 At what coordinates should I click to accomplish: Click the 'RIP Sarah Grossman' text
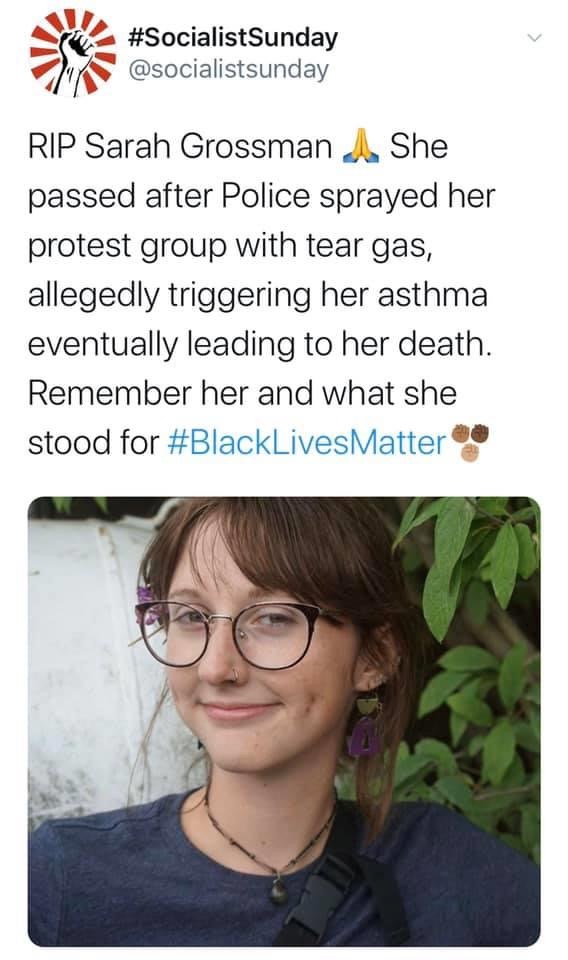coord(179,147)
